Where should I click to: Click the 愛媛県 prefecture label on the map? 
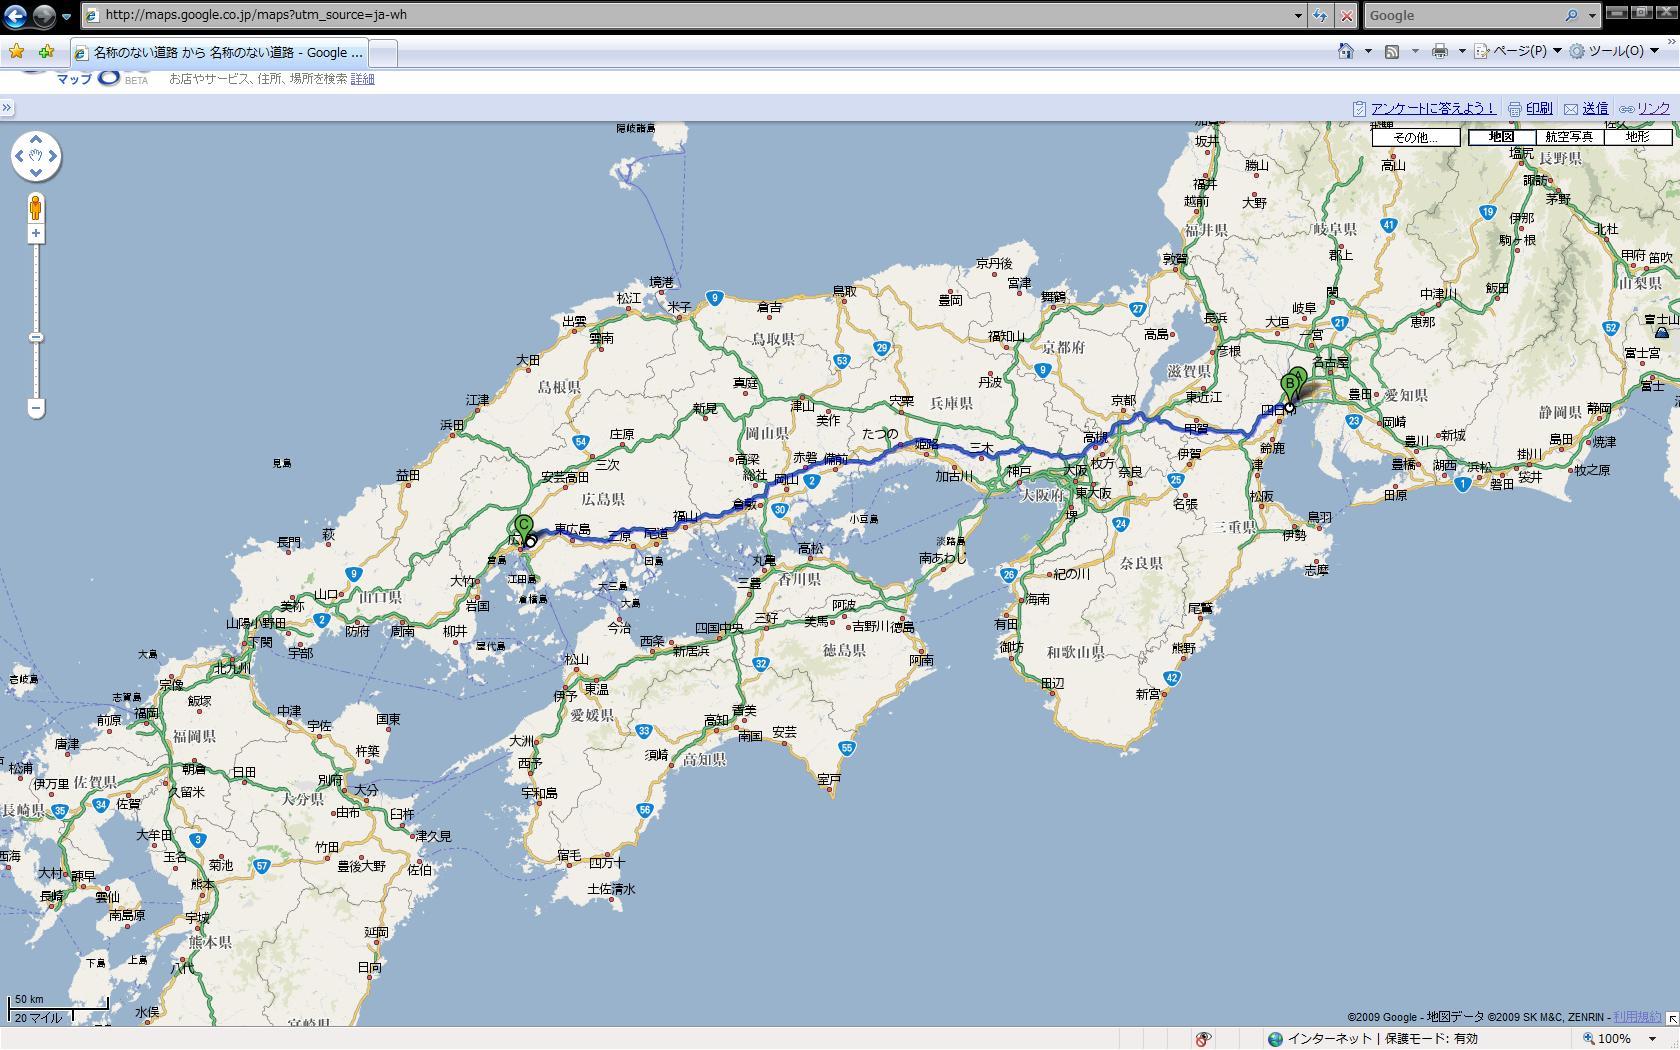pyautogui.click(x=592, y=716)
